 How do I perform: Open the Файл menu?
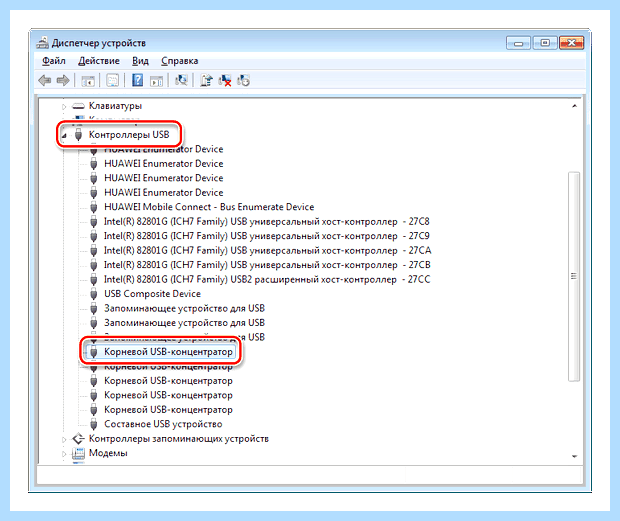pyautogui.click(x=54, y=61)
